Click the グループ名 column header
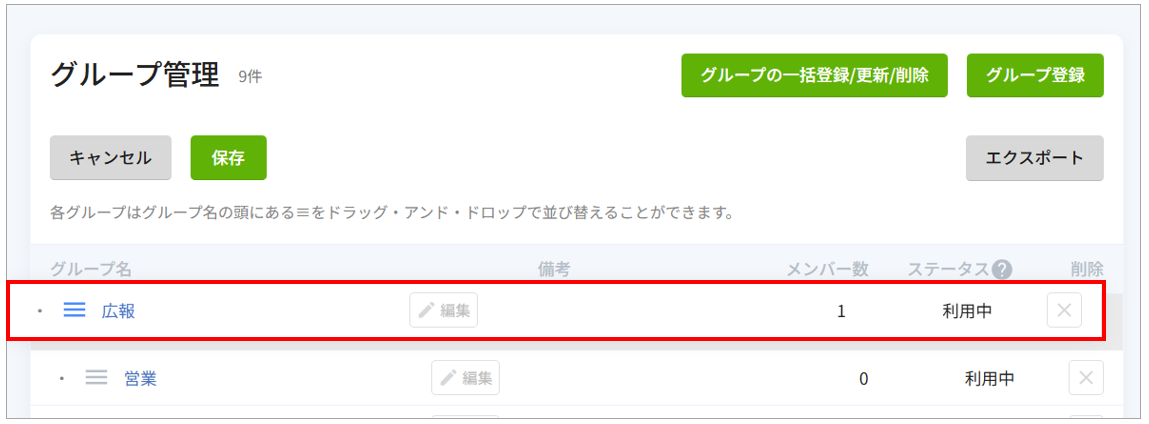The image size is (1149, 424). tap(91, 269)
